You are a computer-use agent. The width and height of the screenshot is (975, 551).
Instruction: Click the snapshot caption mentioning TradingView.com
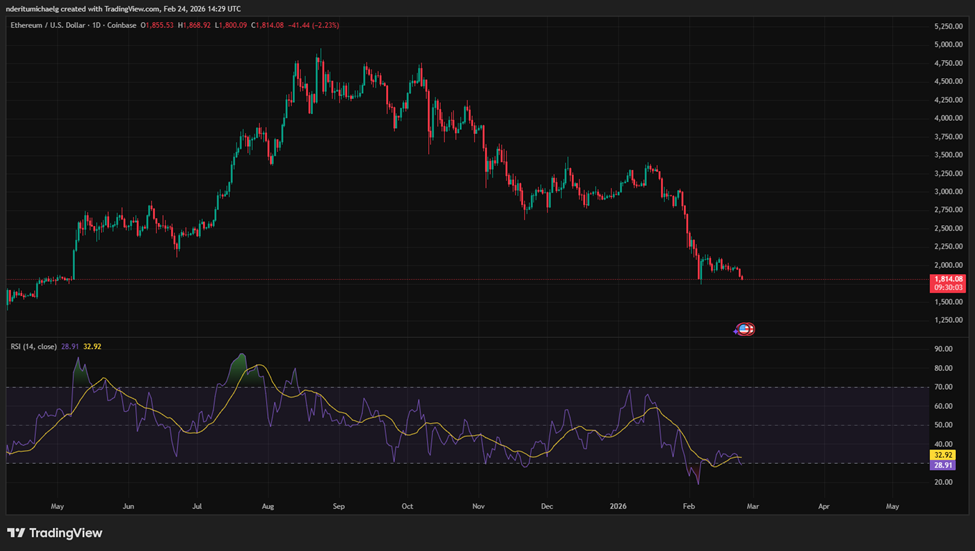tap(123, 9)
